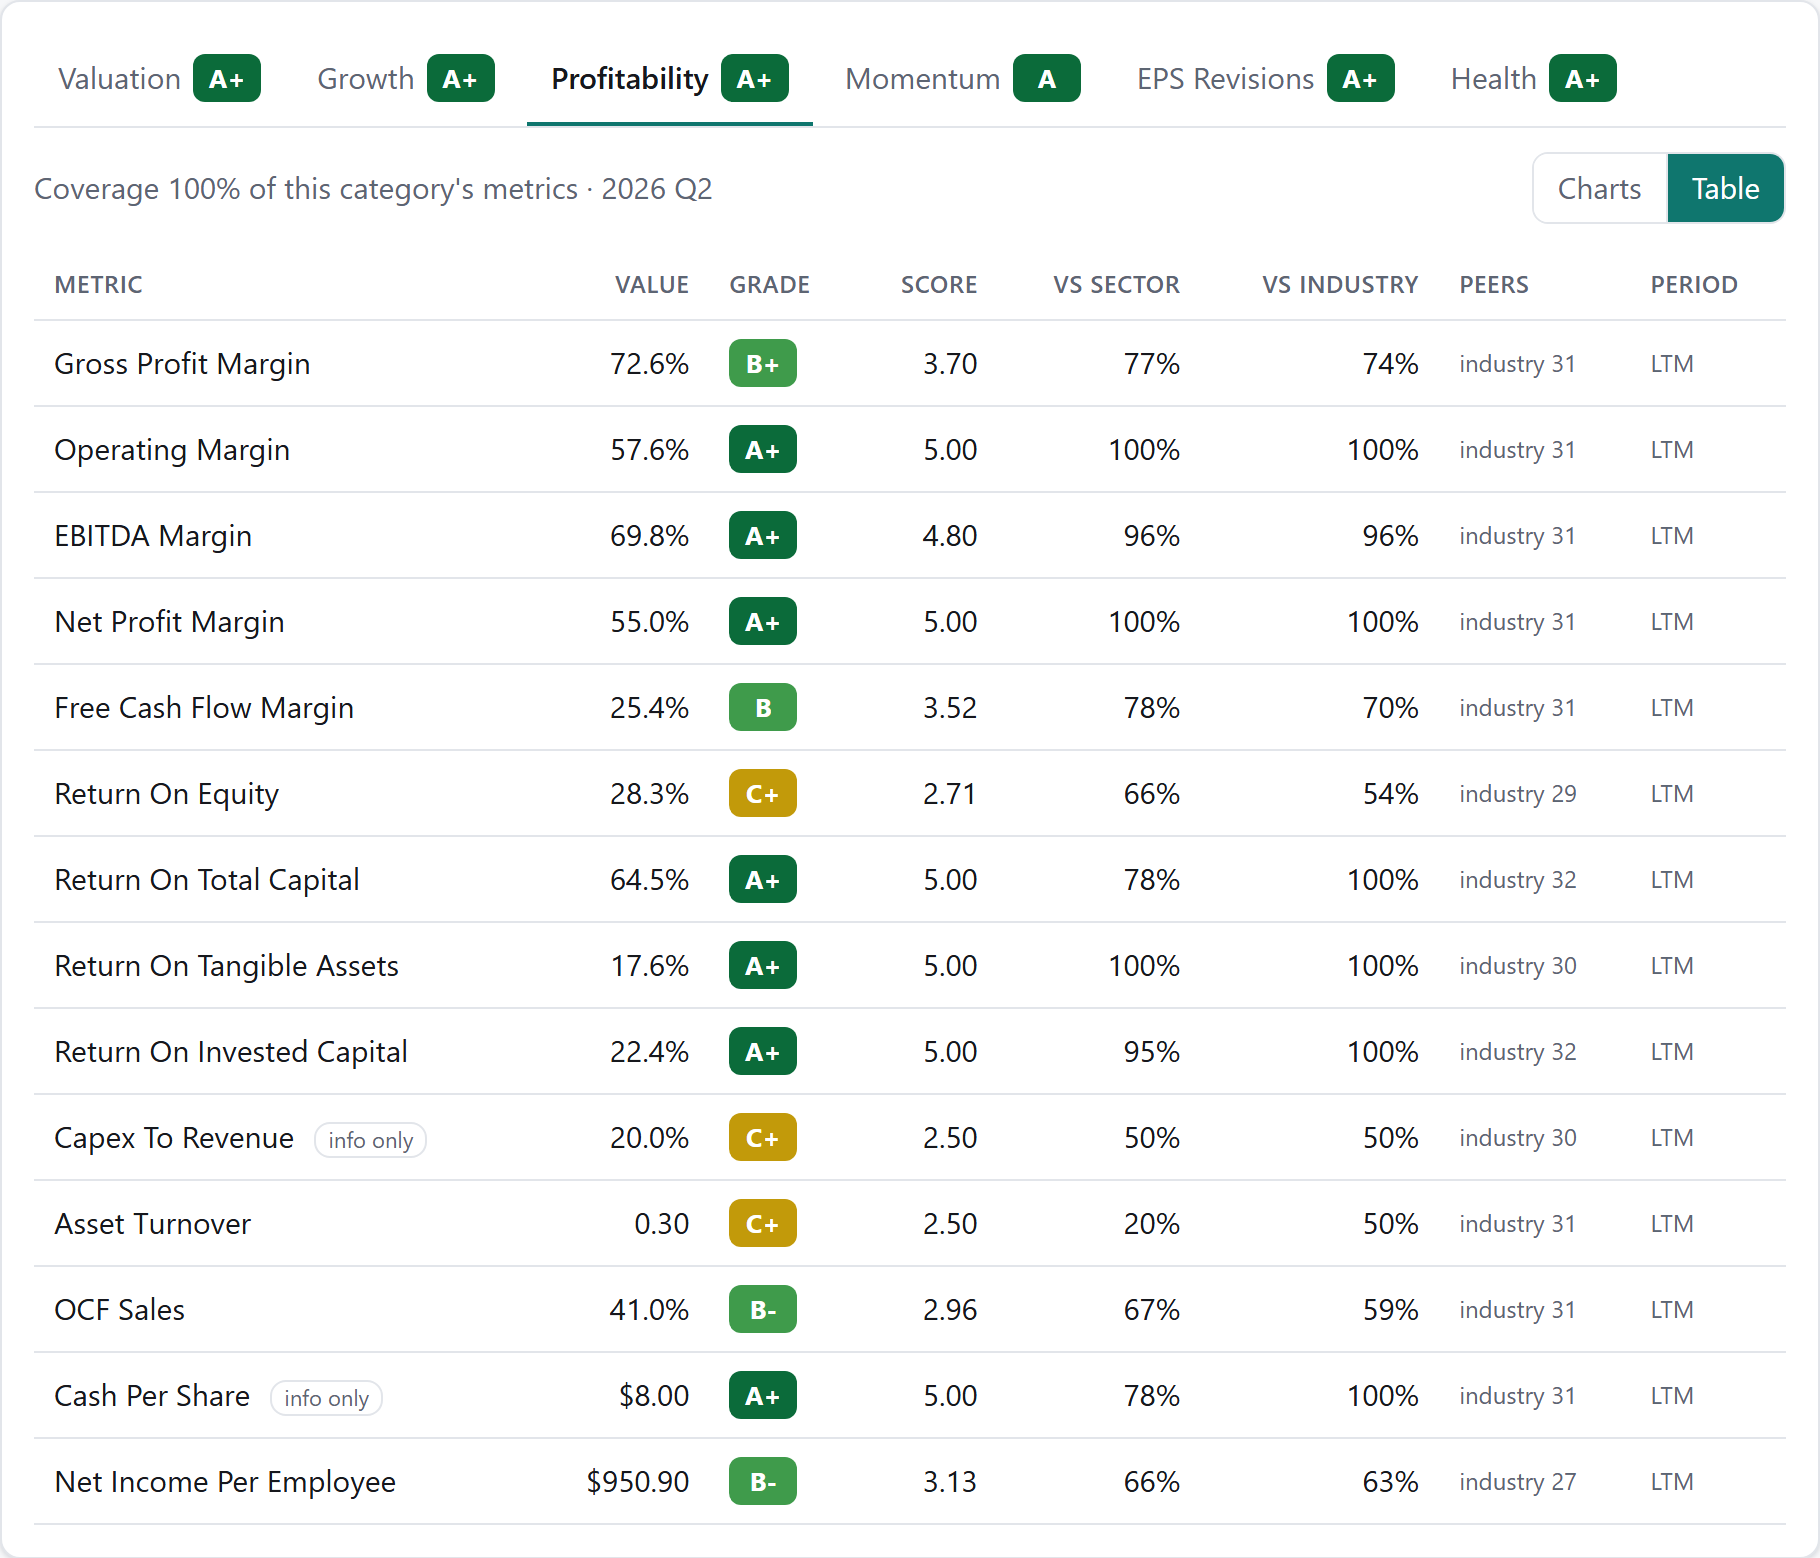Click the 72.6% Gross Profit Margin value
Viewport: 1820px width, 1558px height.
[650, 364]
